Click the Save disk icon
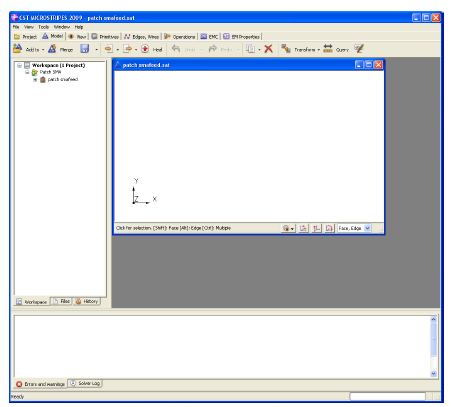453x407 pixels. click(x=85, y=49)
